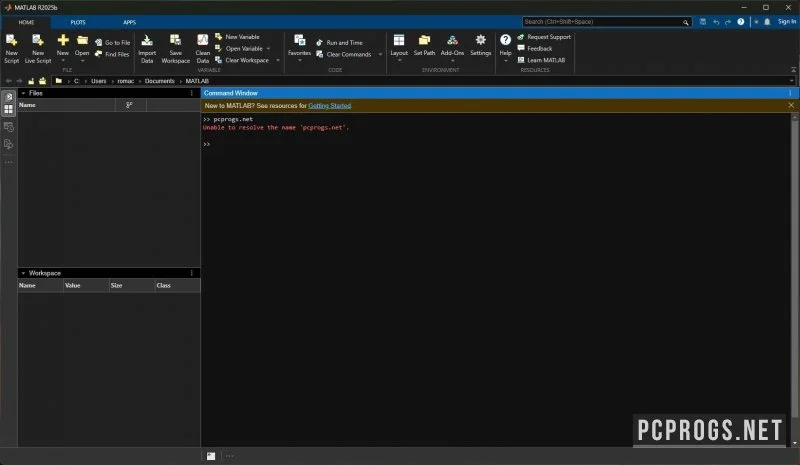Click the save icon beside search box

(703, 22)
